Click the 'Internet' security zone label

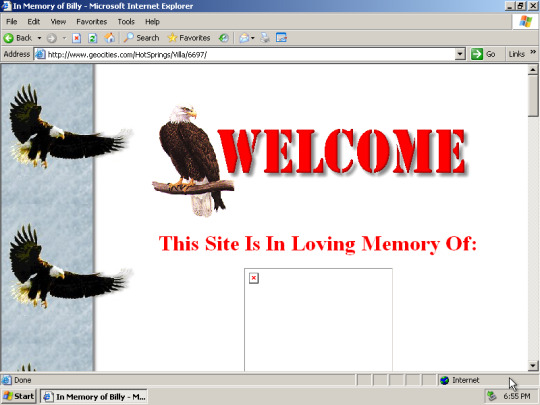coord(466,380)
